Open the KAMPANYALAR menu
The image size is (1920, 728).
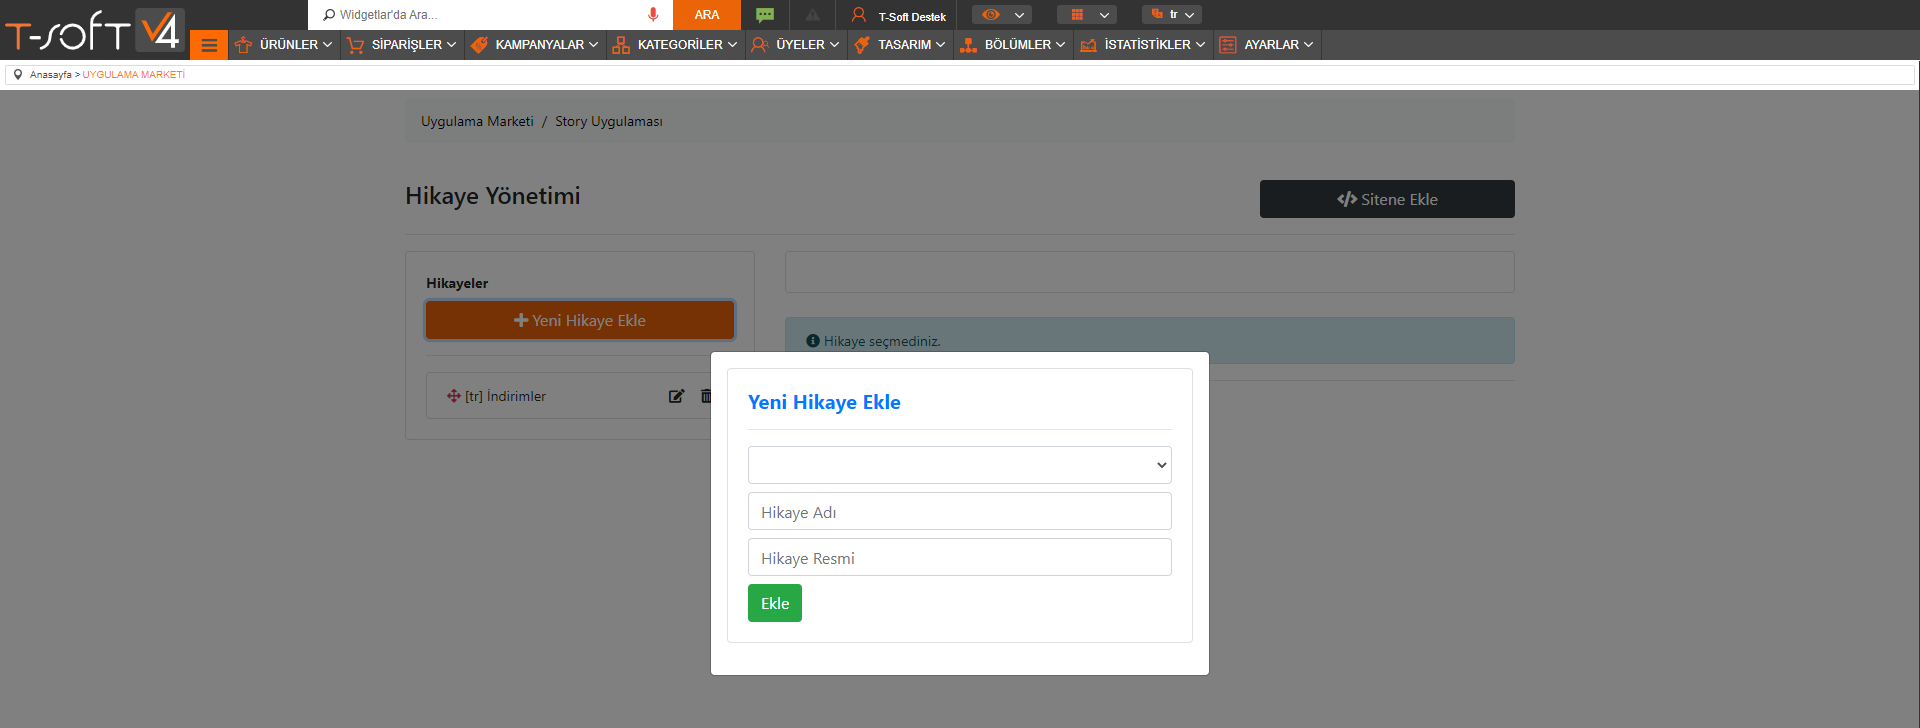click(535, 45)
